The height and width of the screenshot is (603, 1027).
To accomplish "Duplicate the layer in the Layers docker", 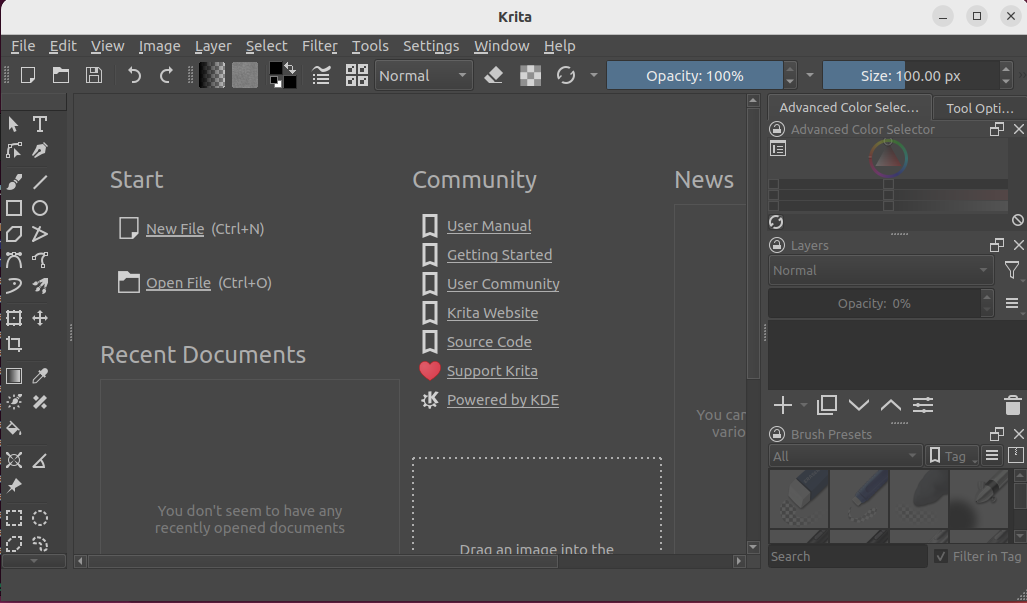I will (x=827, y=405).
